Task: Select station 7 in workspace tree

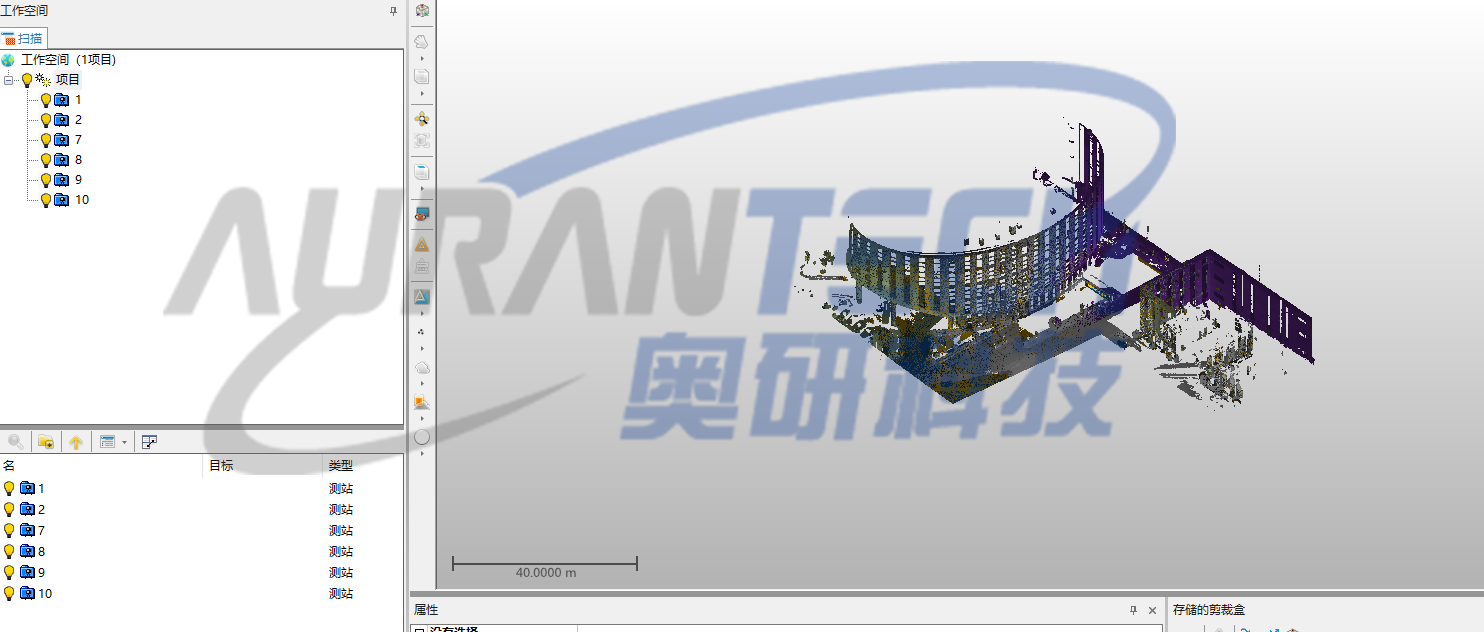Action: 78,140
